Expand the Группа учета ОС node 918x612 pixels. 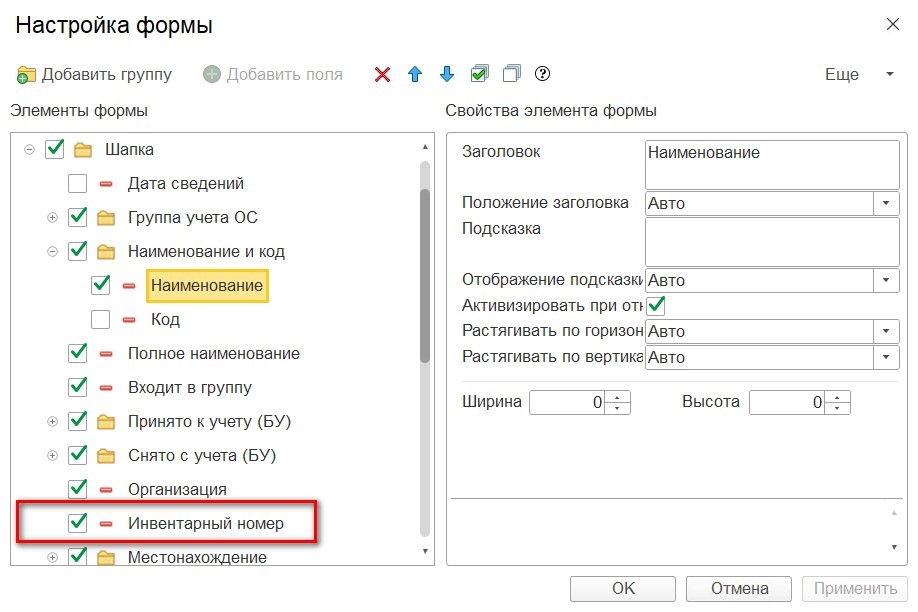coord(52,218)
